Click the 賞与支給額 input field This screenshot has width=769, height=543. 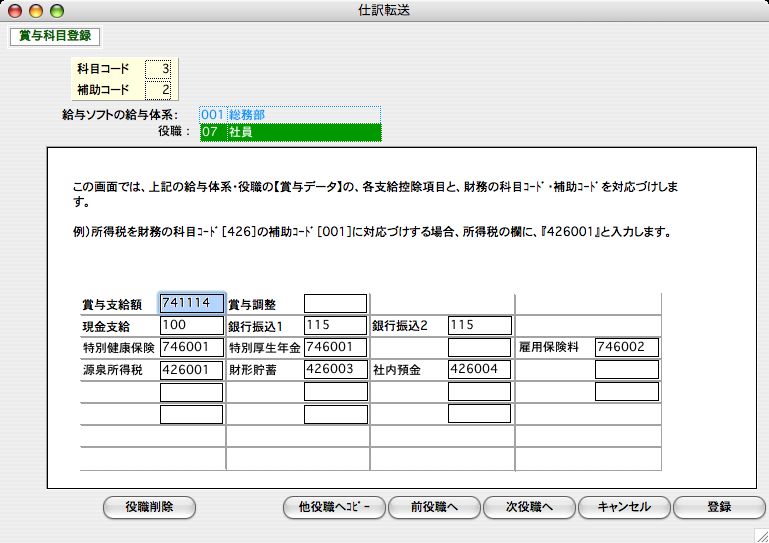[x=191, y=303]
